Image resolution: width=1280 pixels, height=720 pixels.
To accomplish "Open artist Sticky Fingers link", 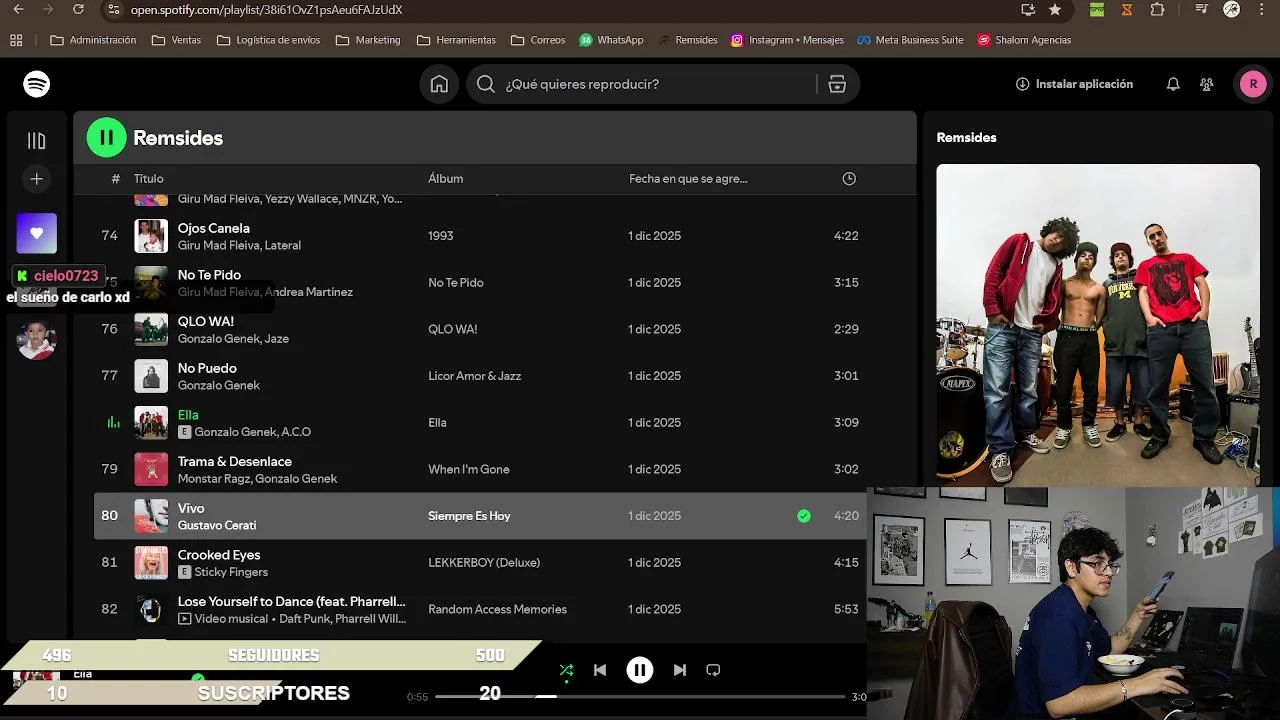I will 231,572.
